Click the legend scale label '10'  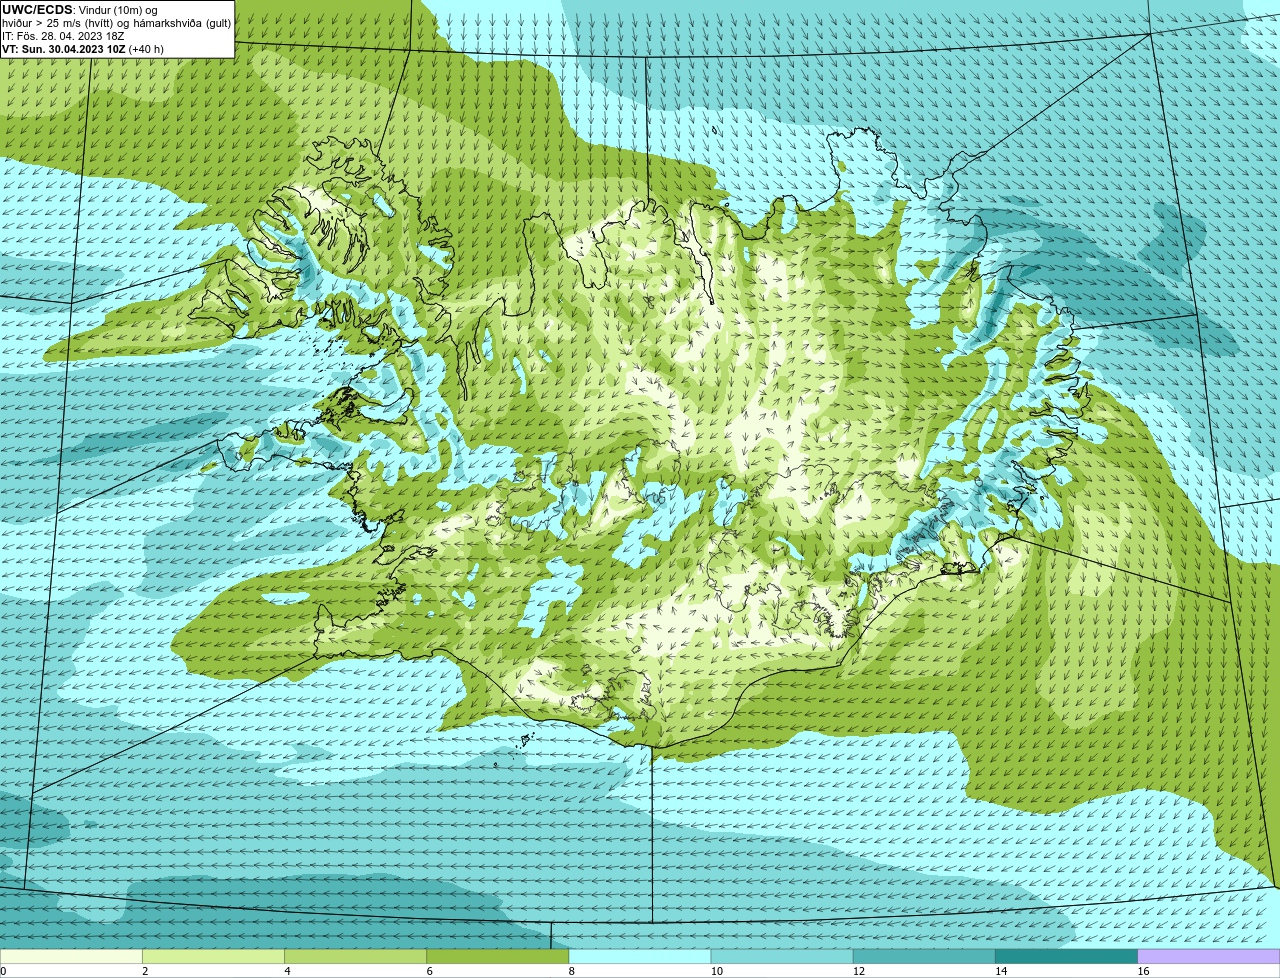717,971
